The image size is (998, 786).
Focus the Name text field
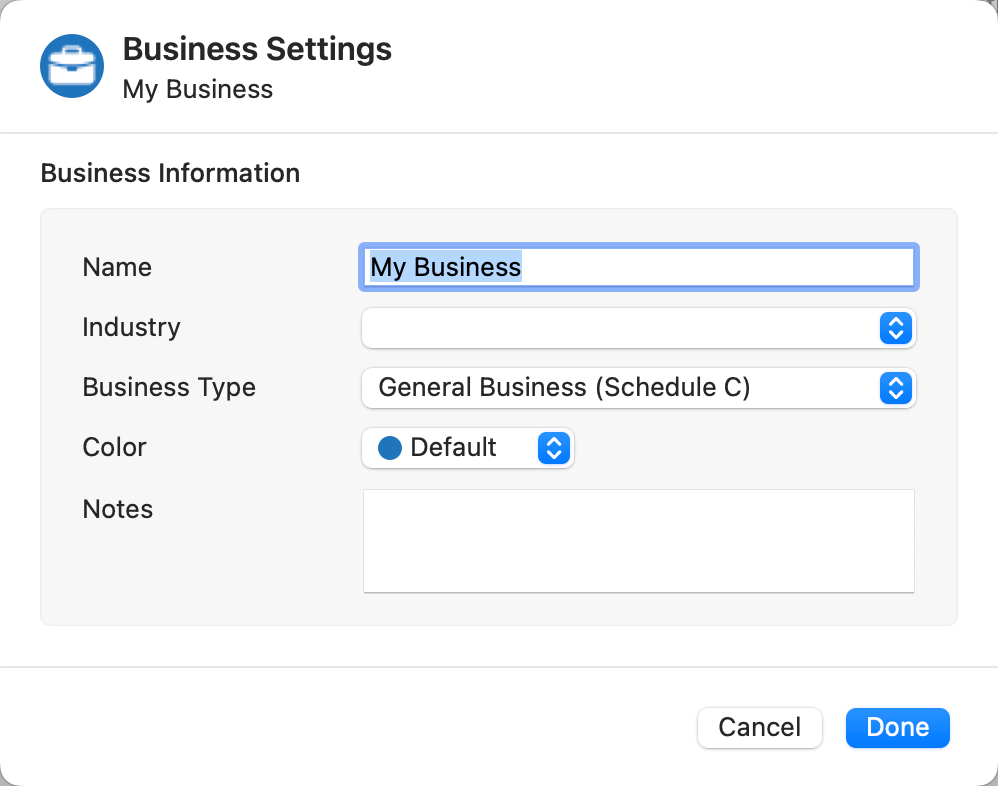tap(638, 267)
